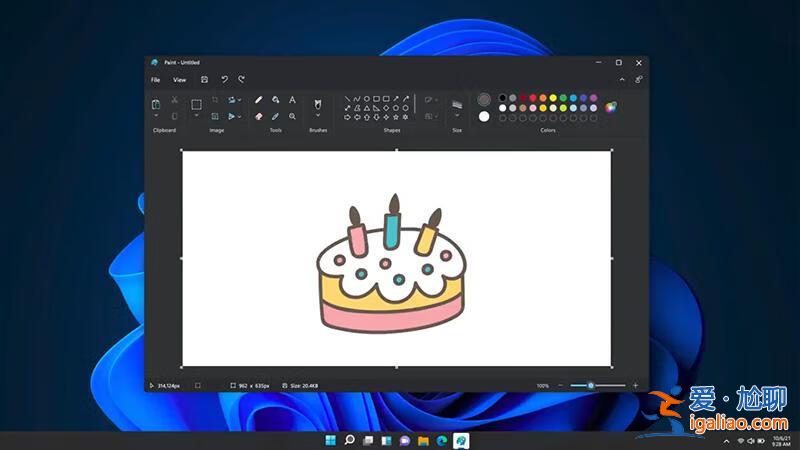Activate the Text tool
Image resolution: width=800 pixels, height=450 pixels.
click(x=292, y=100)
